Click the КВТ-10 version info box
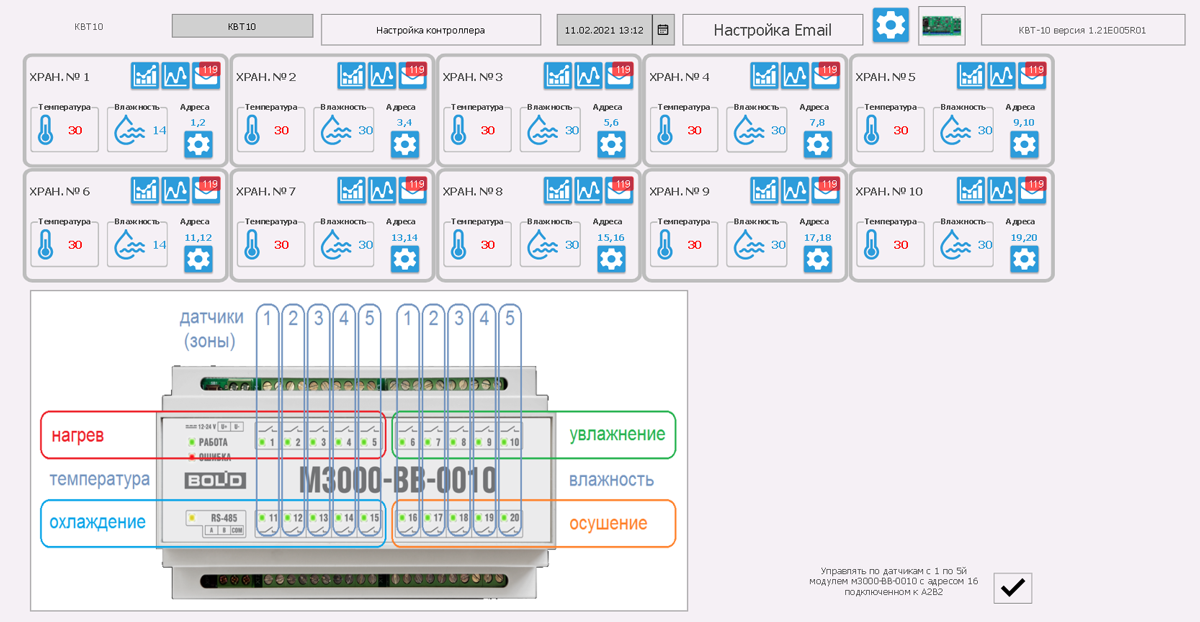Image resolution: width=1200 pixels, height=622 pixels. click(1081, 30)
